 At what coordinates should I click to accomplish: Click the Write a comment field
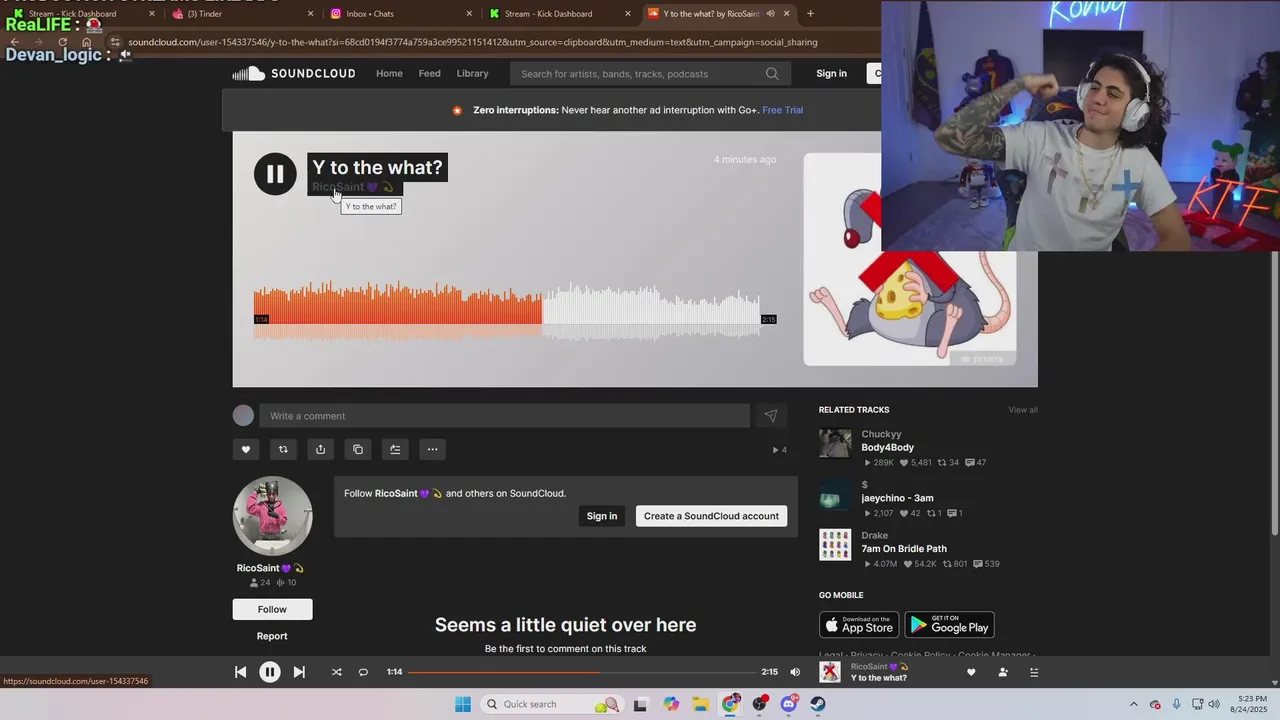(504, 416)
